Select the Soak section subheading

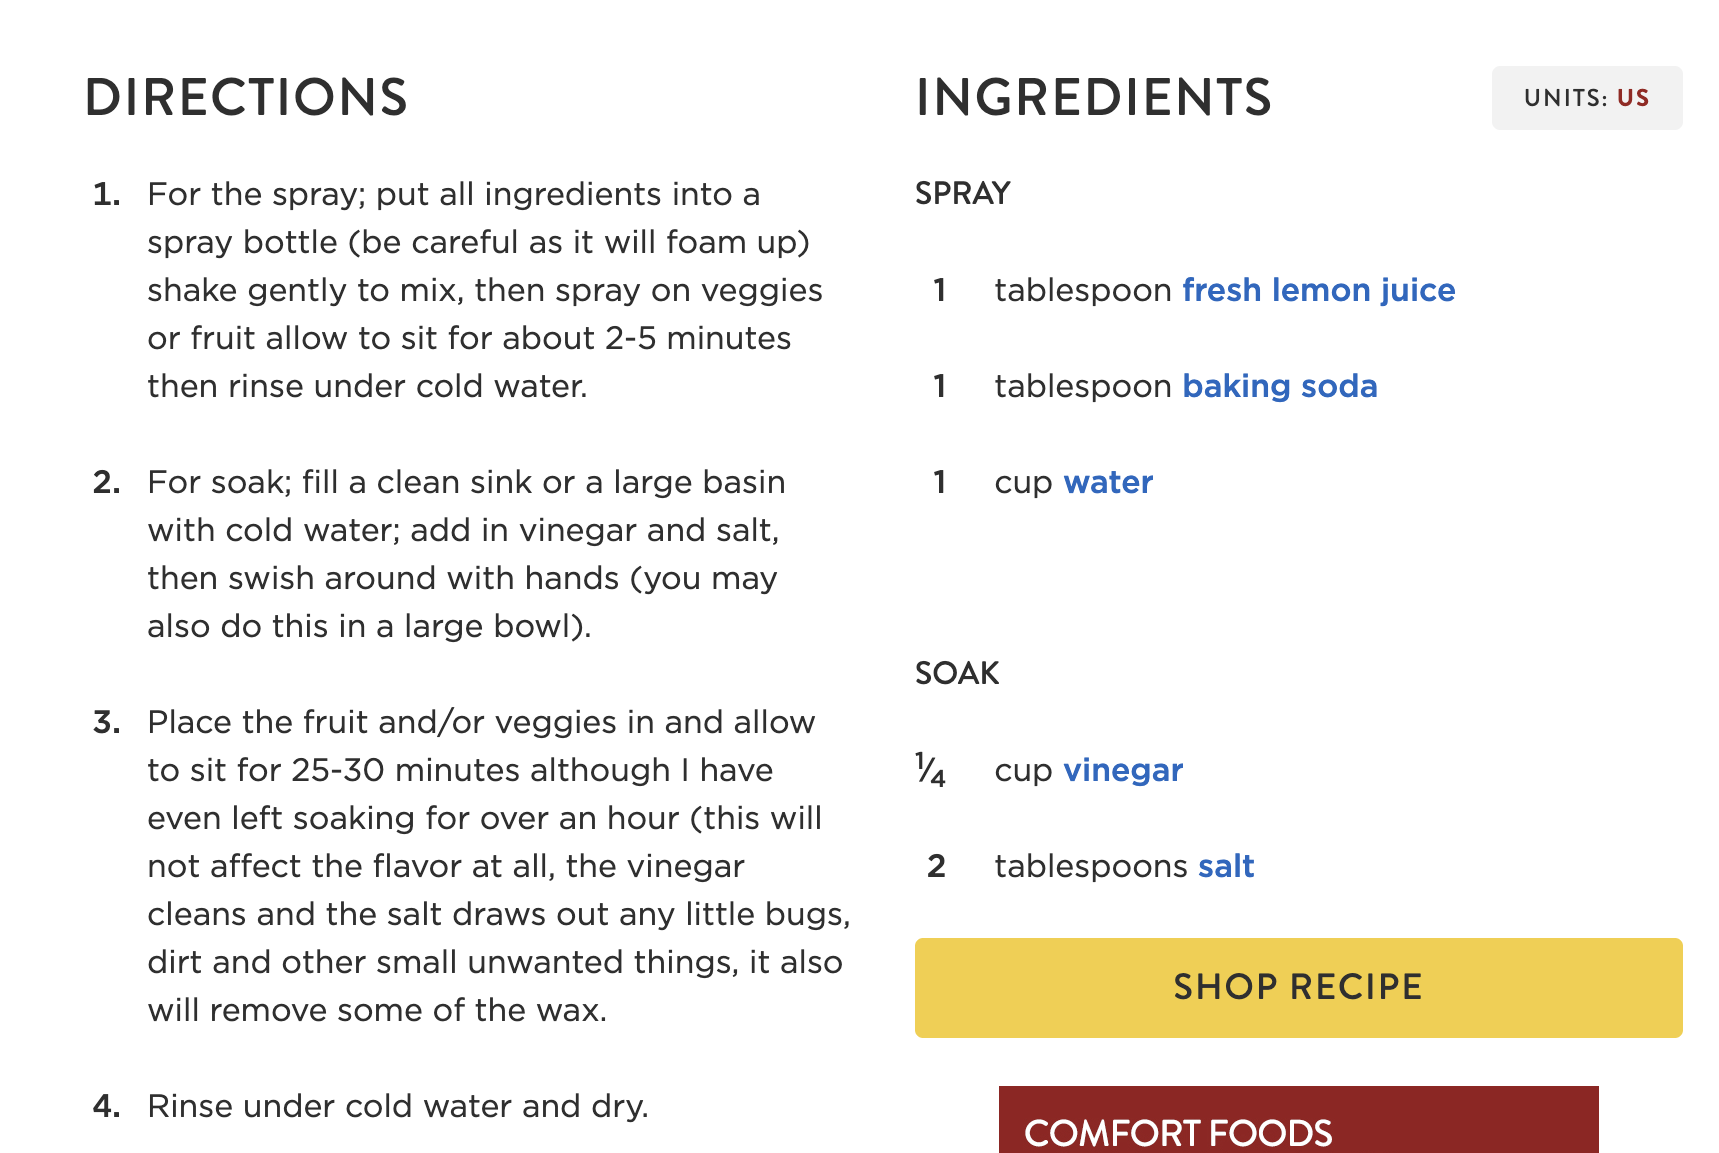(x=957, y=673)
